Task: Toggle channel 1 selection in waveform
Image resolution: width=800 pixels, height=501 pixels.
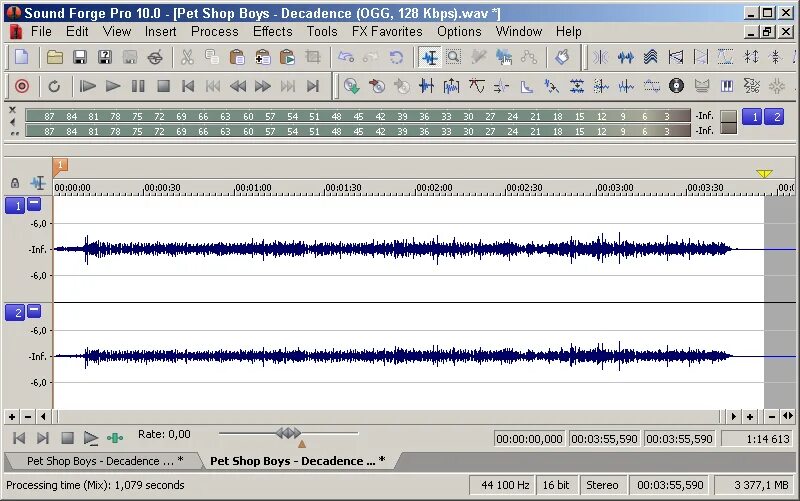Action: [x=15, y=206]
